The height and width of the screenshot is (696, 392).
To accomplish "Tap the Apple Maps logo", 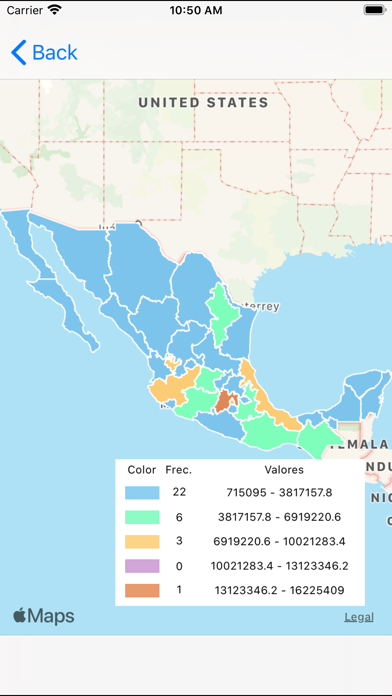I will [x=44, y=616].
